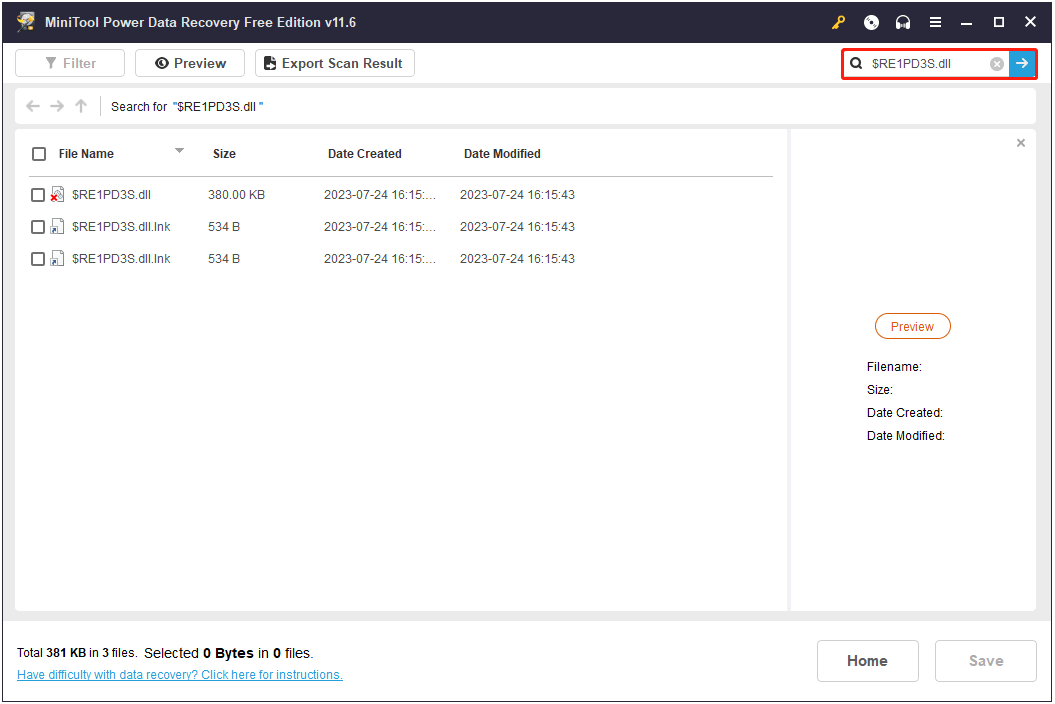Open support via headphones icon
Image resolution: width=1055 pixels, height=704 pixels.
[903, 22]
